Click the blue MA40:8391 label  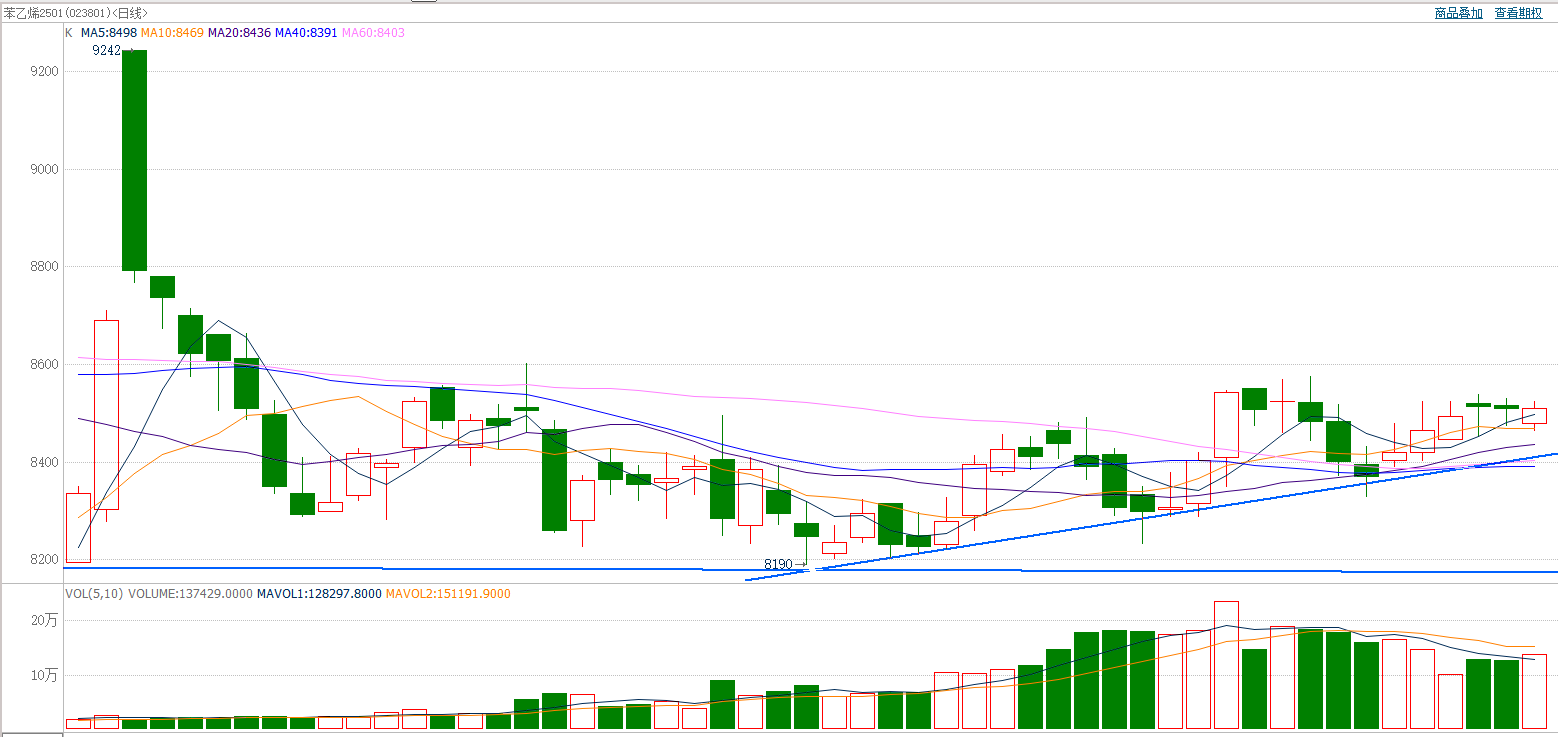point(306,33)
